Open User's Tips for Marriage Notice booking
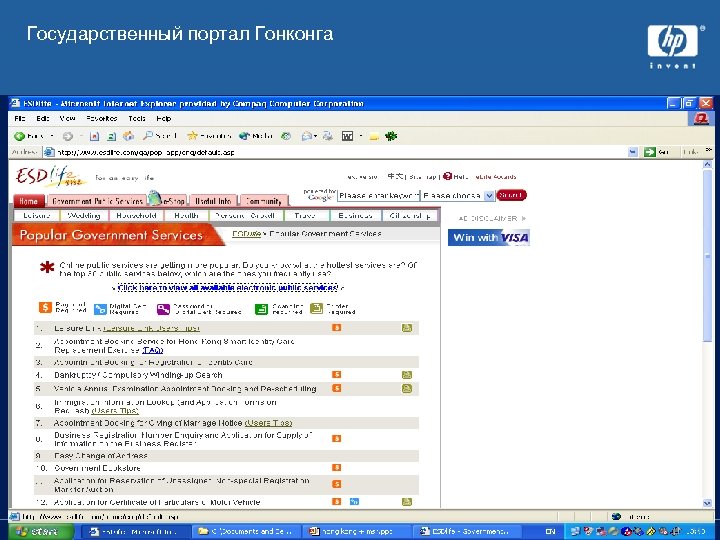This screenshot has width=720, height=540. click(269, 423)
